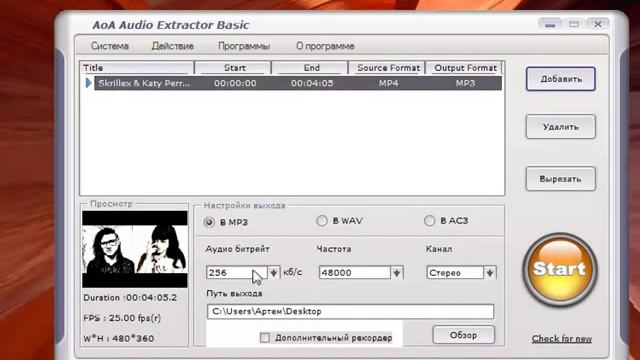Click the MP4 source format cell
640x360 pixels.
(x=388, y=83)
